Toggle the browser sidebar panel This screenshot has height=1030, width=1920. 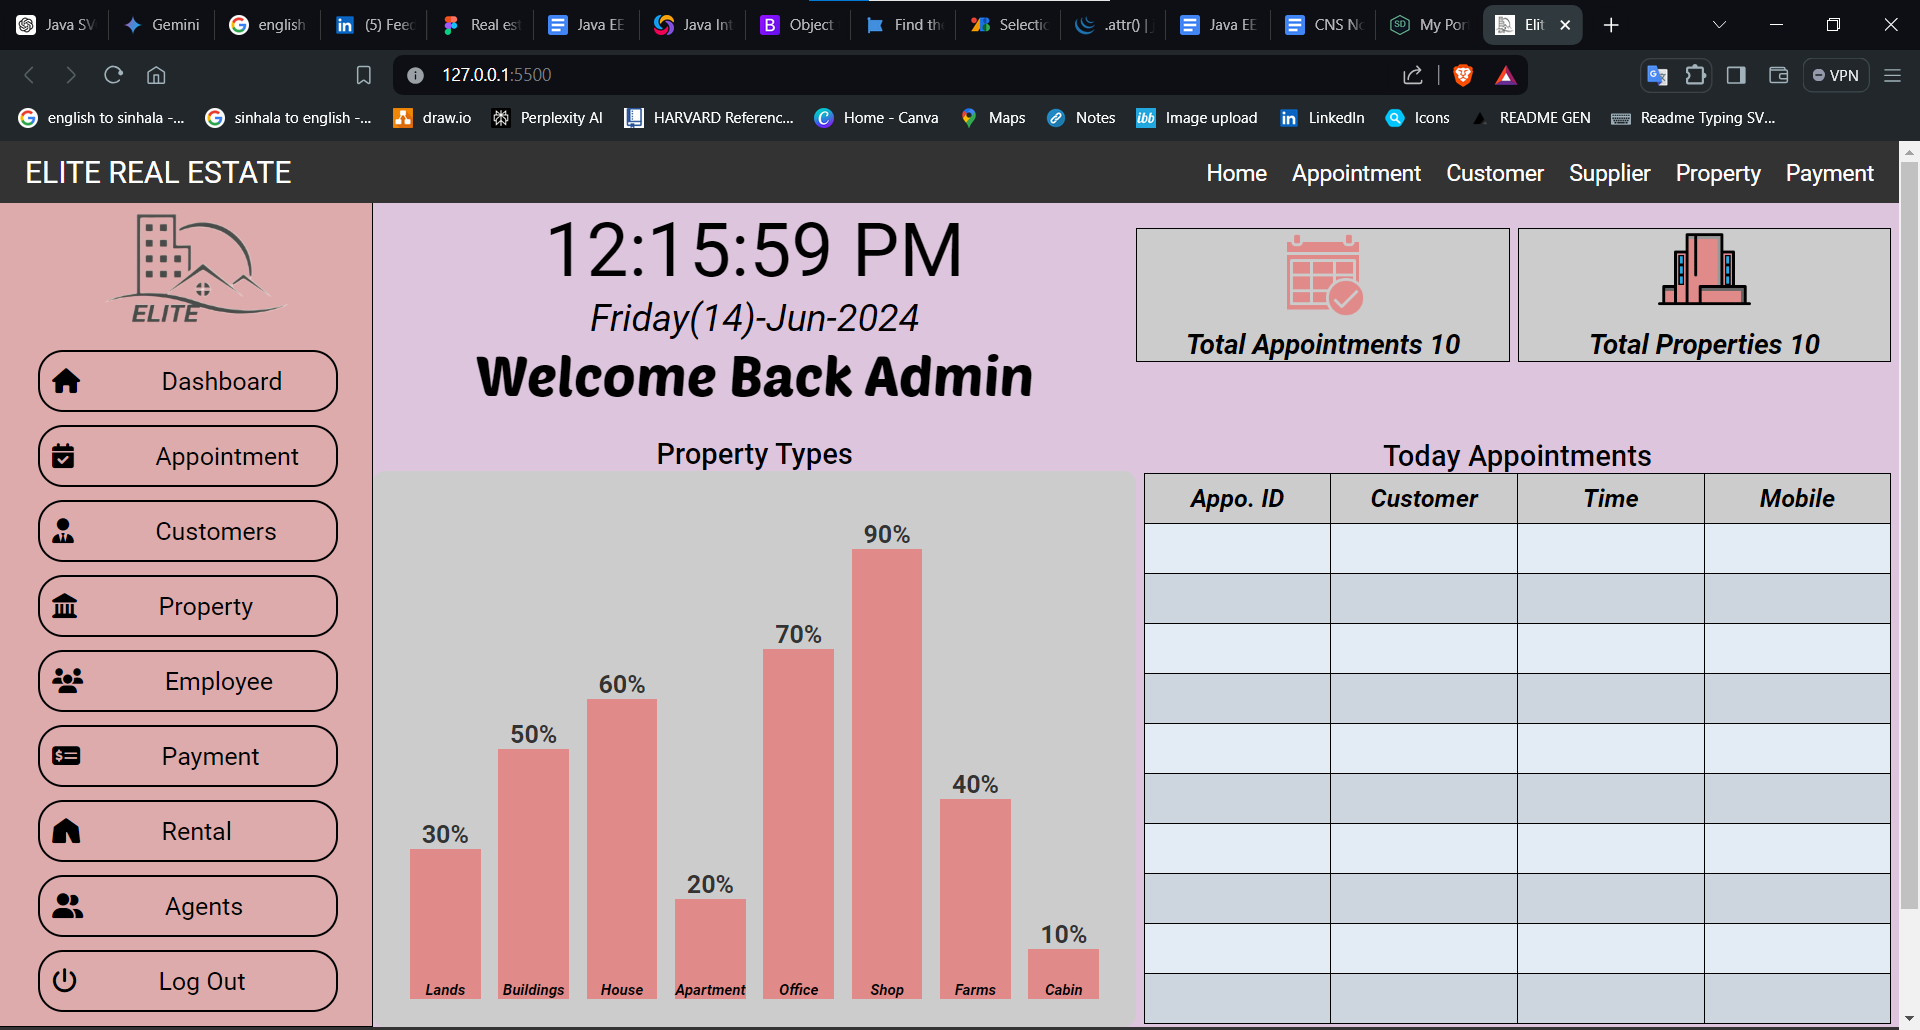click(1736, 75)
